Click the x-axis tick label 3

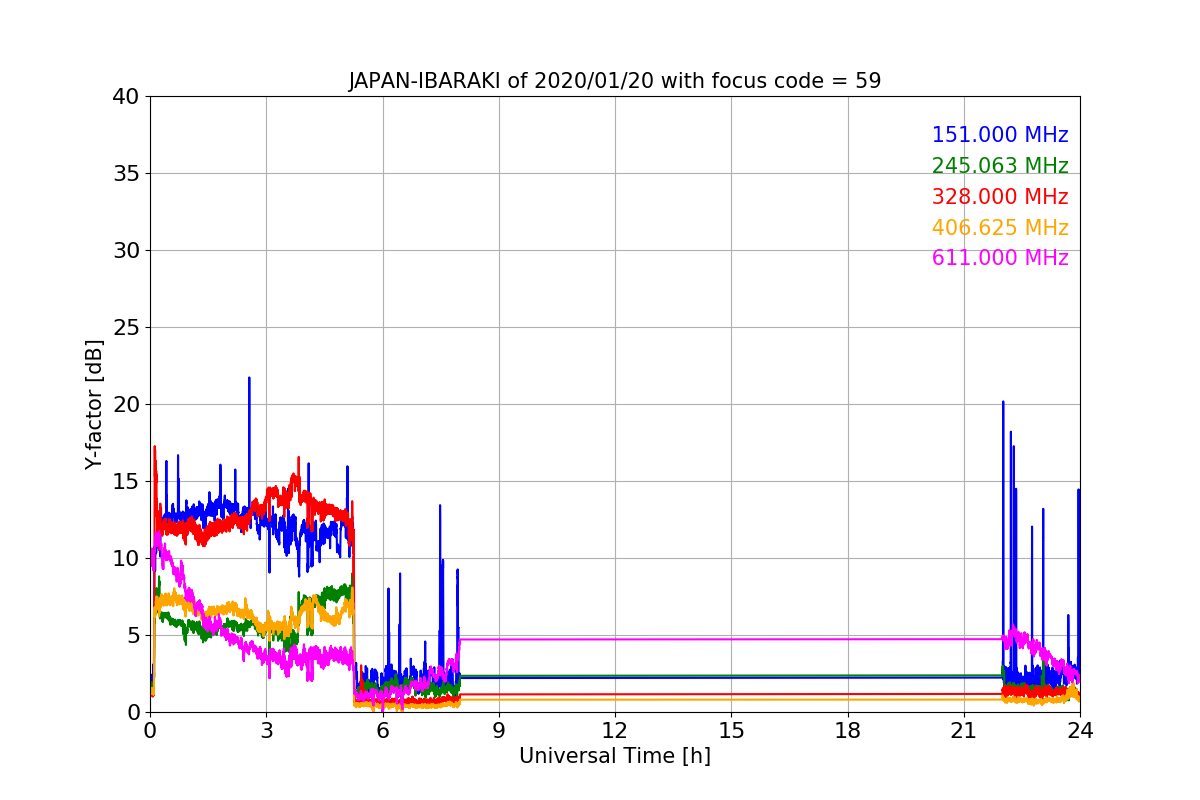click(x=266, y=730)
